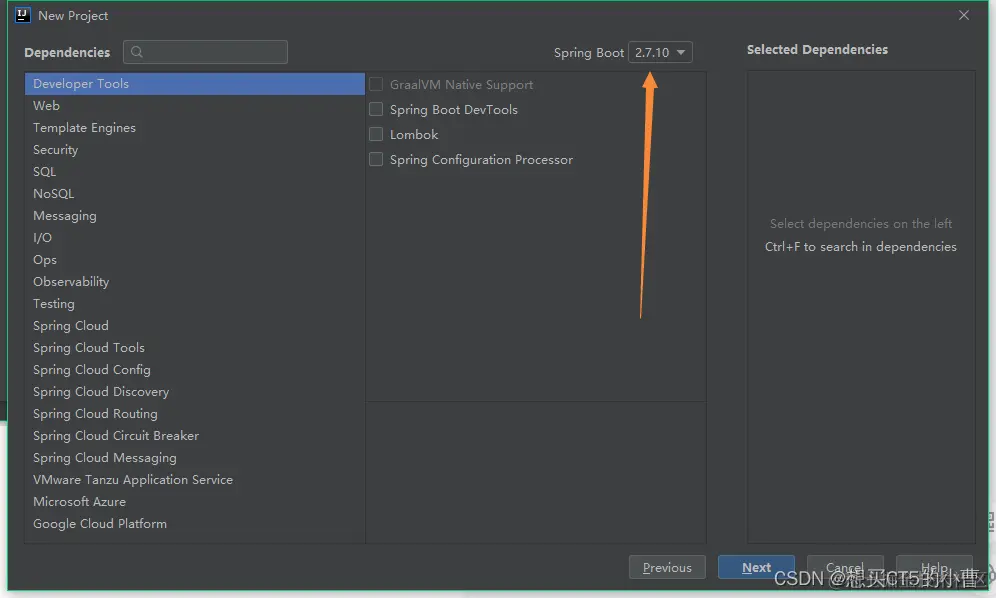
Task: Open VMware Tanzu Application Service category
Action: click(x=194, y=480)
